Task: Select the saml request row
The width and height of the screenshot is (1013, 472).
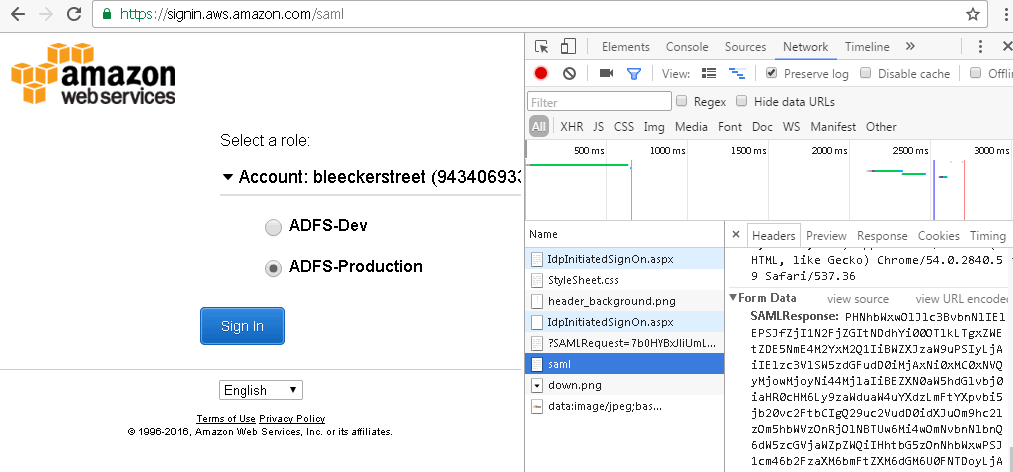Action: tap(624, 364)
